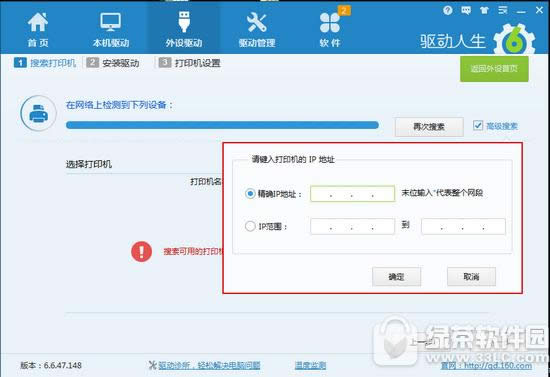The height and width of the screenshot is (377, 550).
Task: Click the 返回外设首页 green button
Action: [494, 69]
